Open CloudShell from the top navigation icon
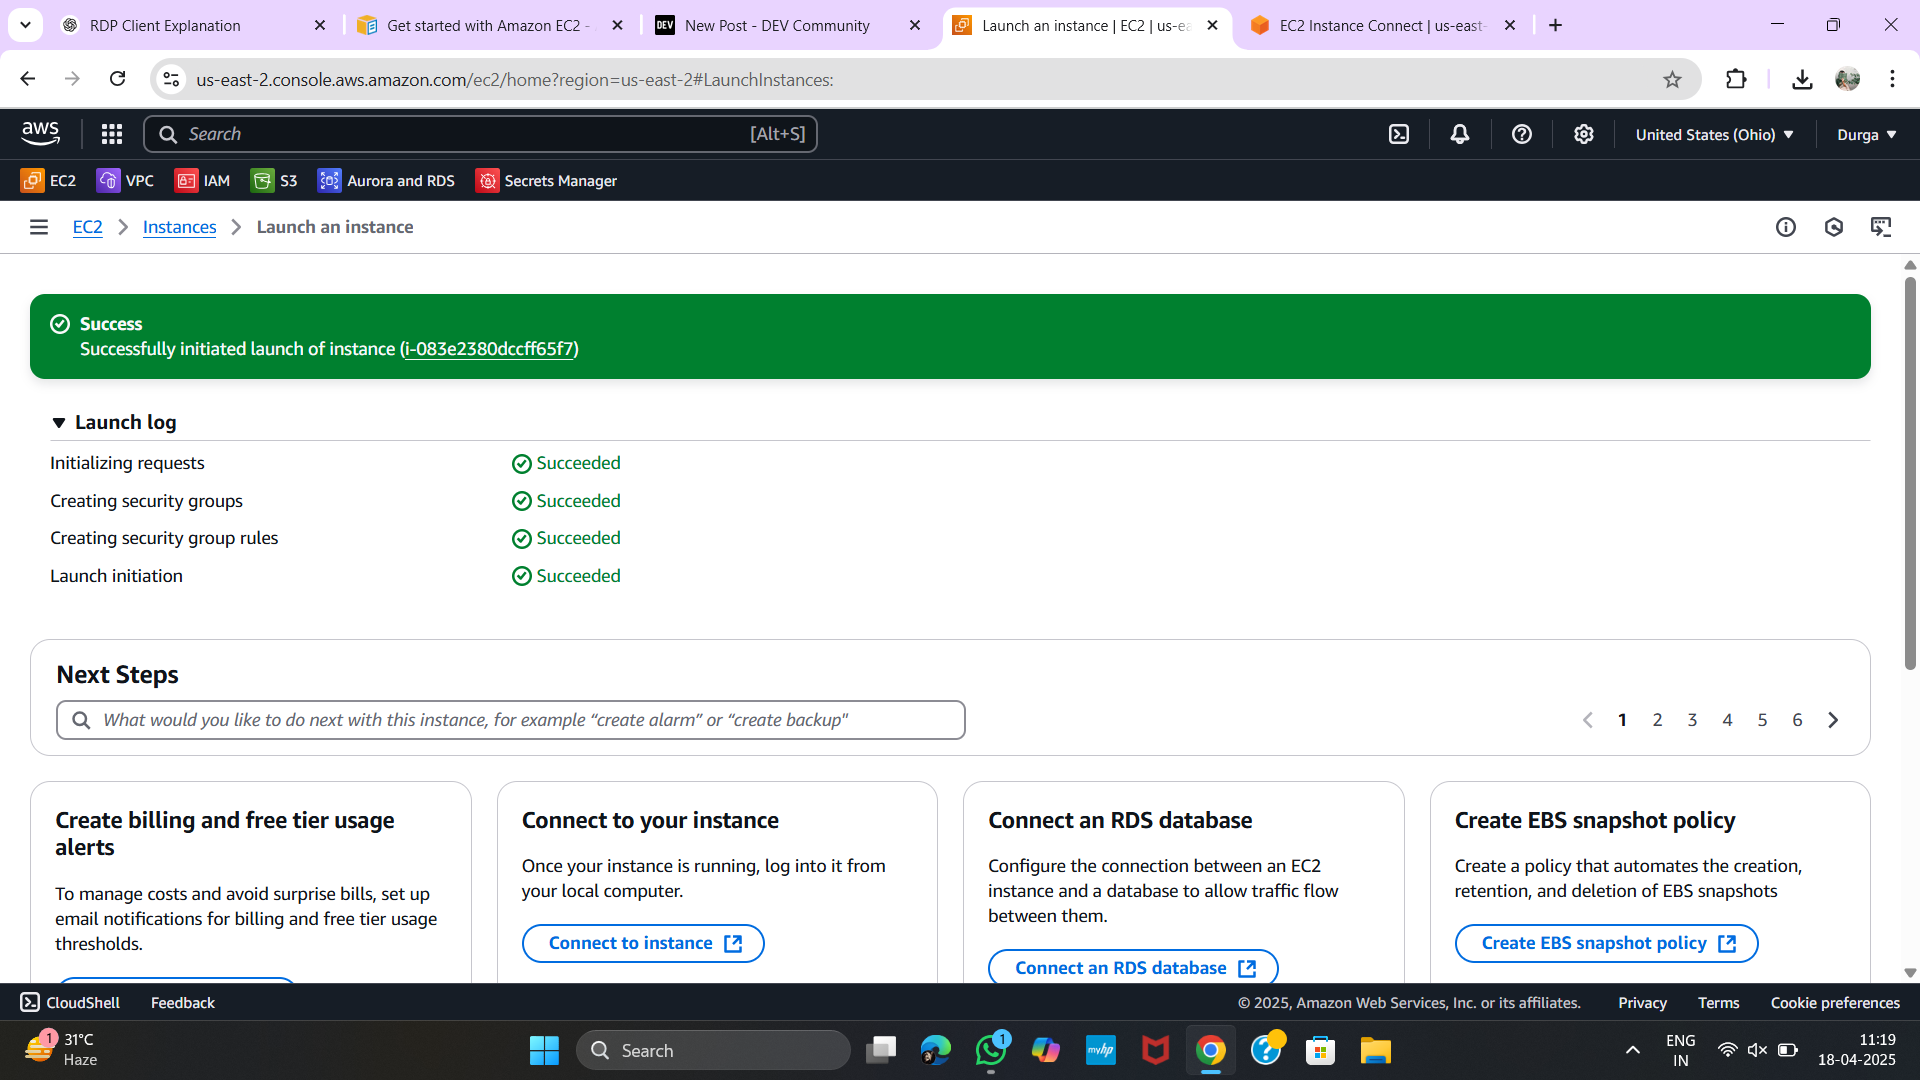The image size is (1920, 1080). [x=1399, y=134]
